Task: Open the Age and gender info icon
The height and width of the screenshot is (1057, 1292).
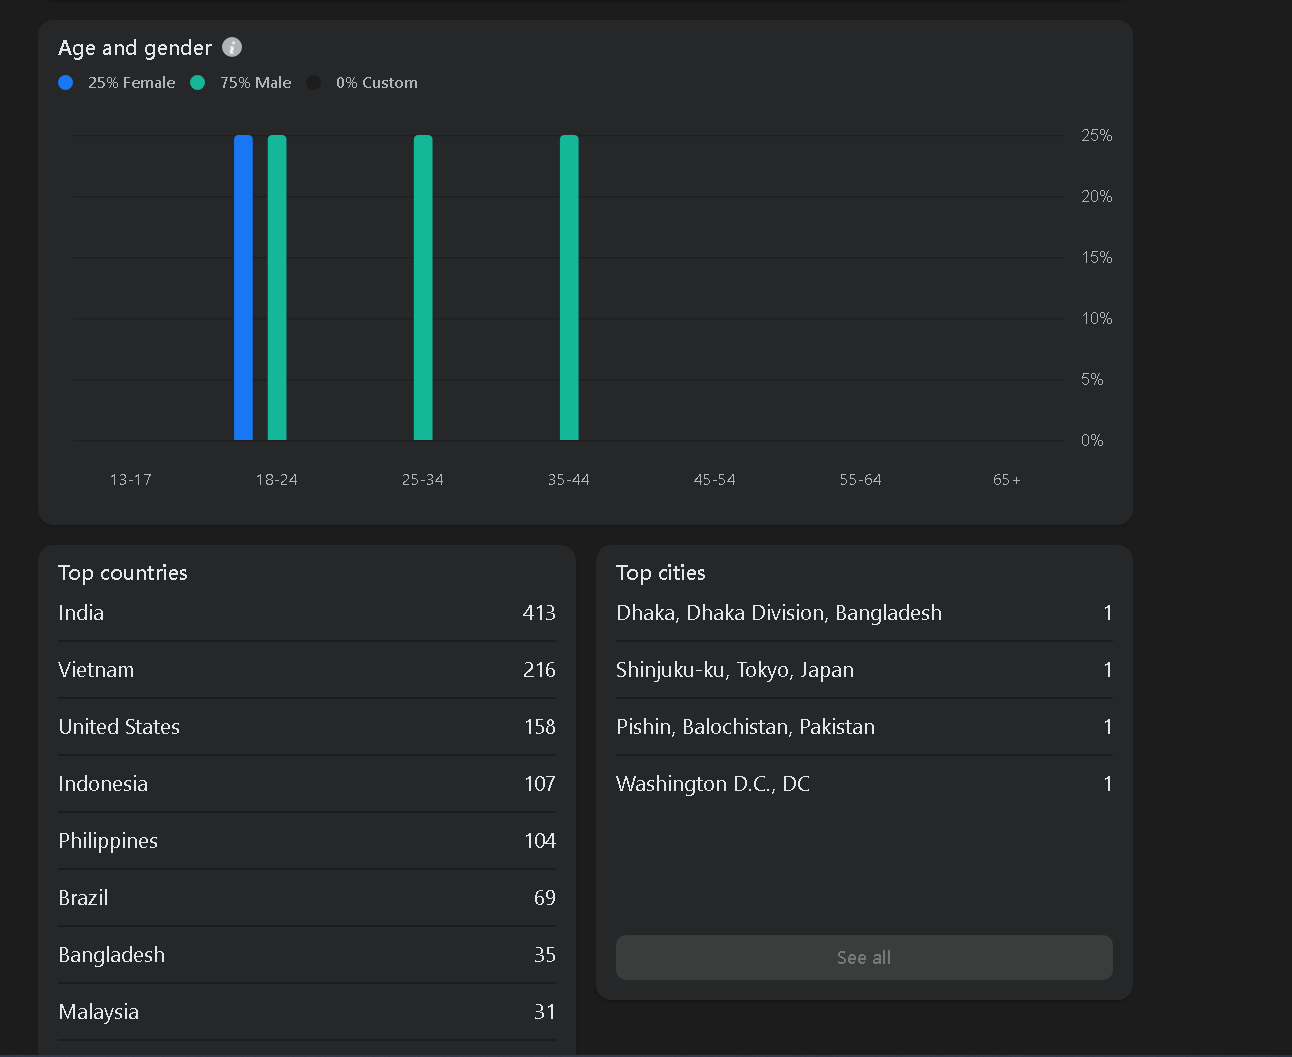Action: click(232, 47)
